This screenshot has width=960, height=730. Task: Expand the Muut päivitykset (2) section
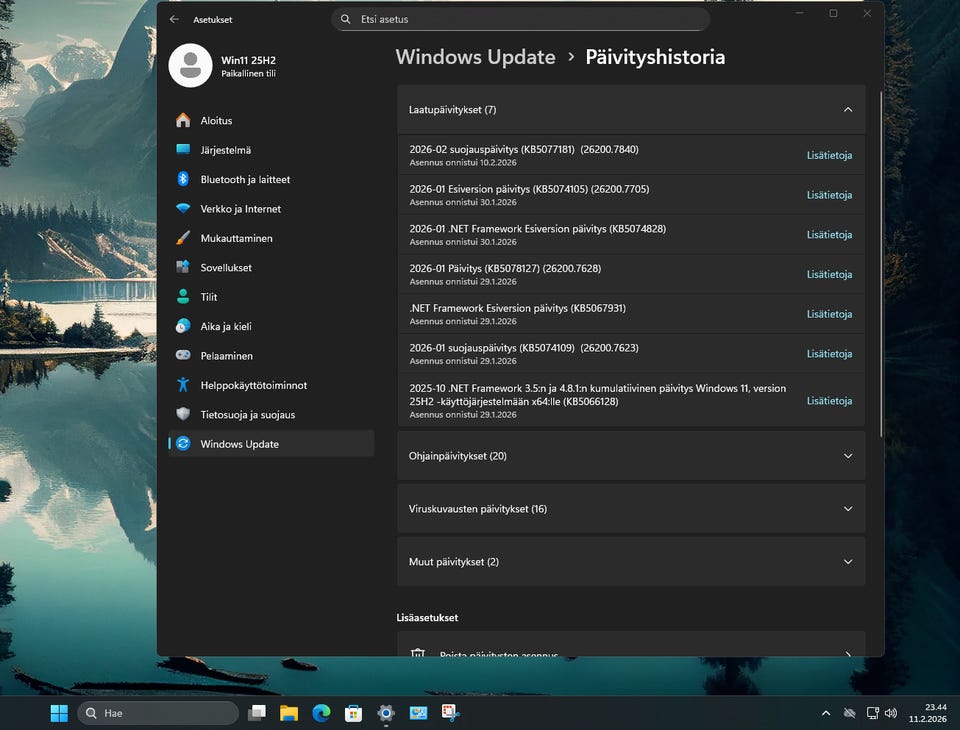pos(847,562)
